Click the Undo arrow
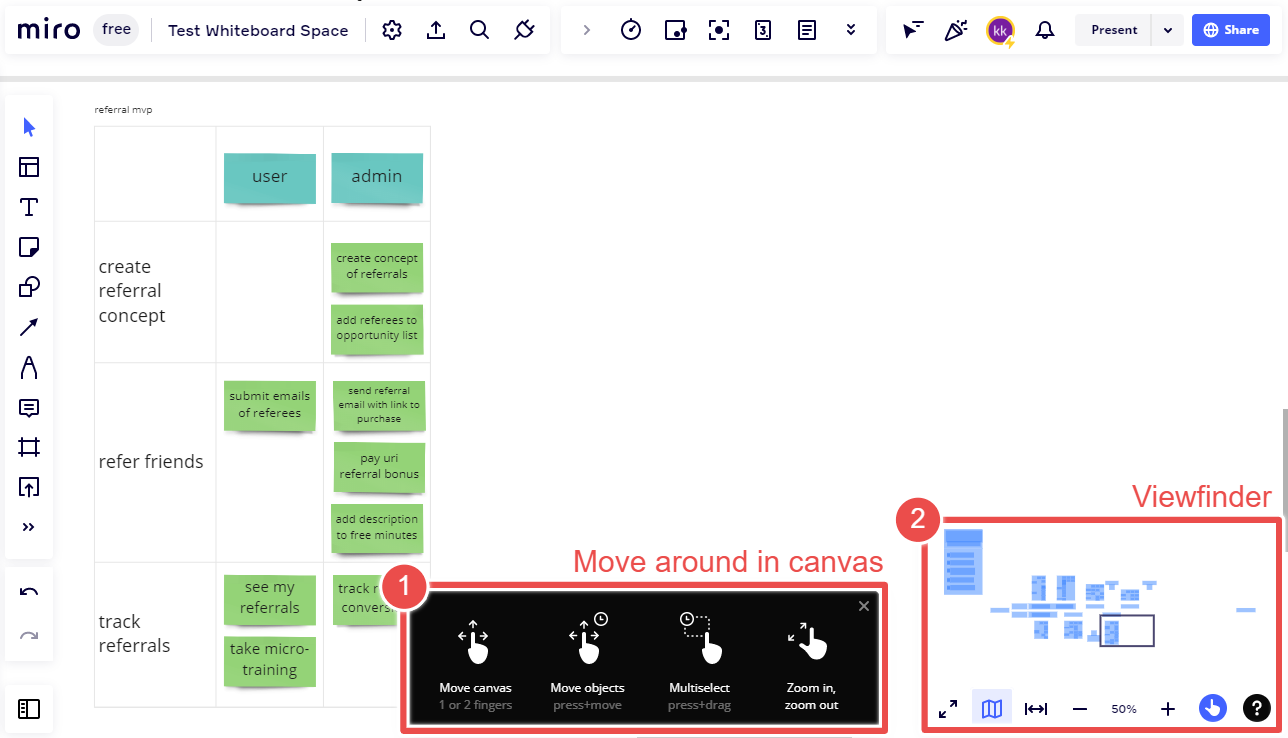The height and width of the screenshot is (738, 1288). (x=29, y=592)
